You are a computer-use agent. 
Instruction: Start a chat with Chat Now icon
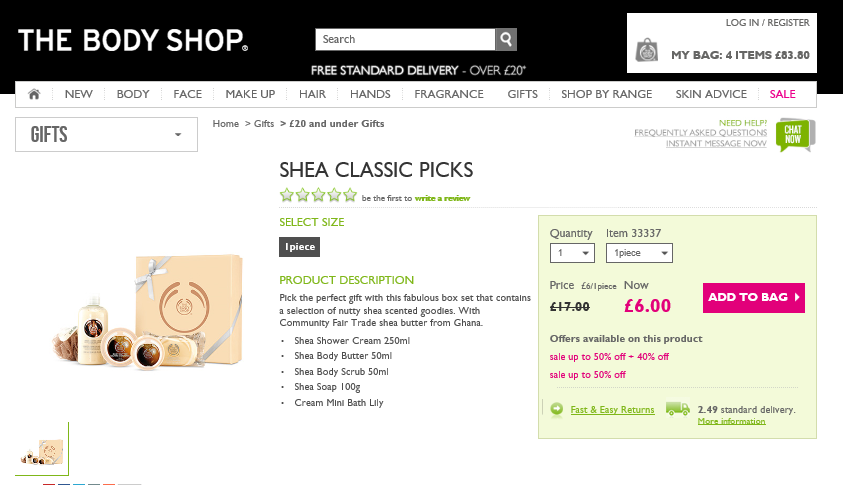pos(795,134)
